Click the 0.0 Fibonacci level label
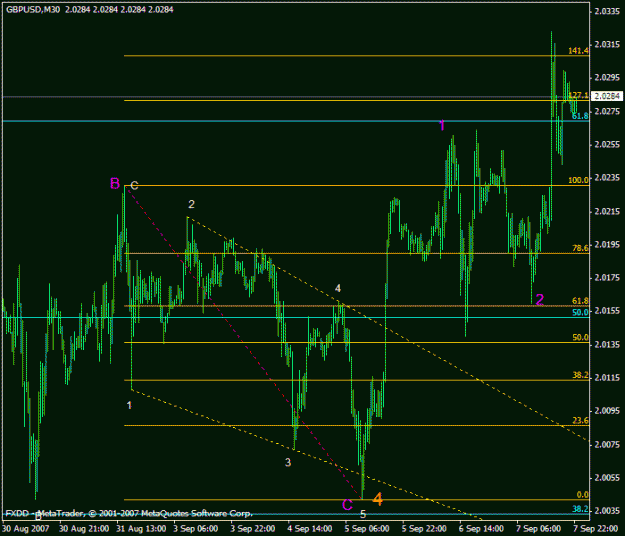This screenshot has width=625, height=536. [582, 495]
